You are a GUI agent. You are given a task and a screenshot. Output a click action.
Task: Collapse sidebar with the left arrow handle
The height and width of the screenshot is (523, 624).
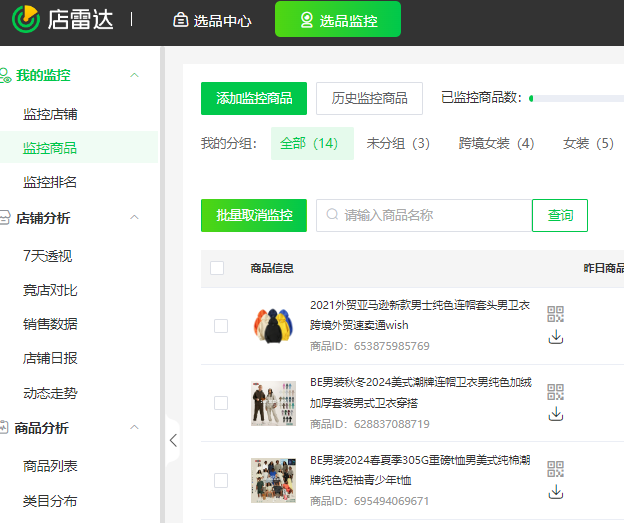click(172, 440)
